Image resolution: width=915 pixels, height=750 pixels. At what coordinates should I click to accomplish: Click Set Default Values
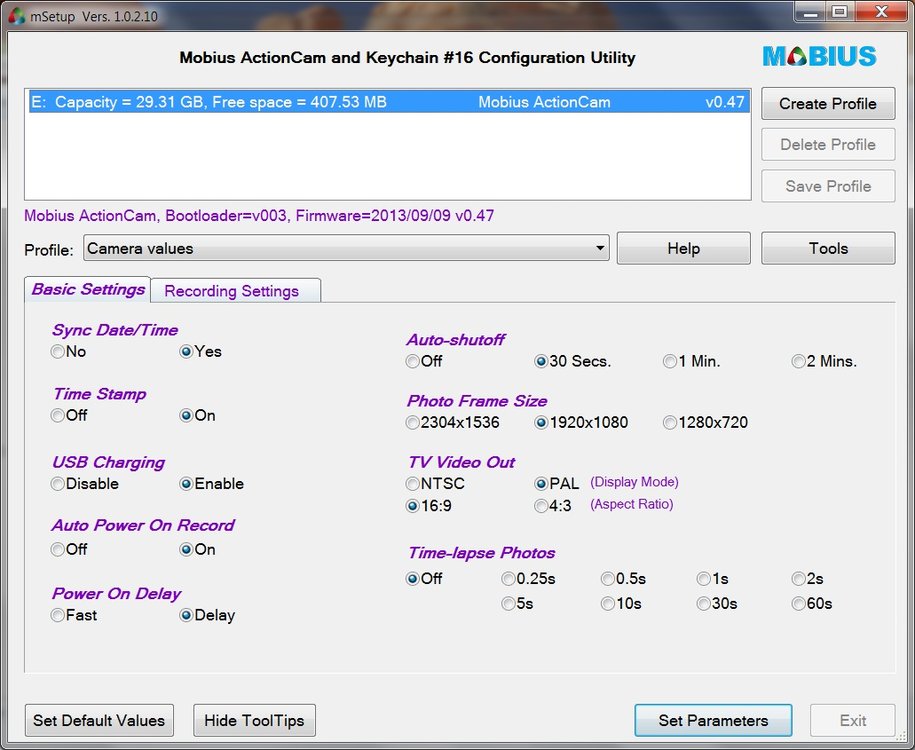(99, 720)
